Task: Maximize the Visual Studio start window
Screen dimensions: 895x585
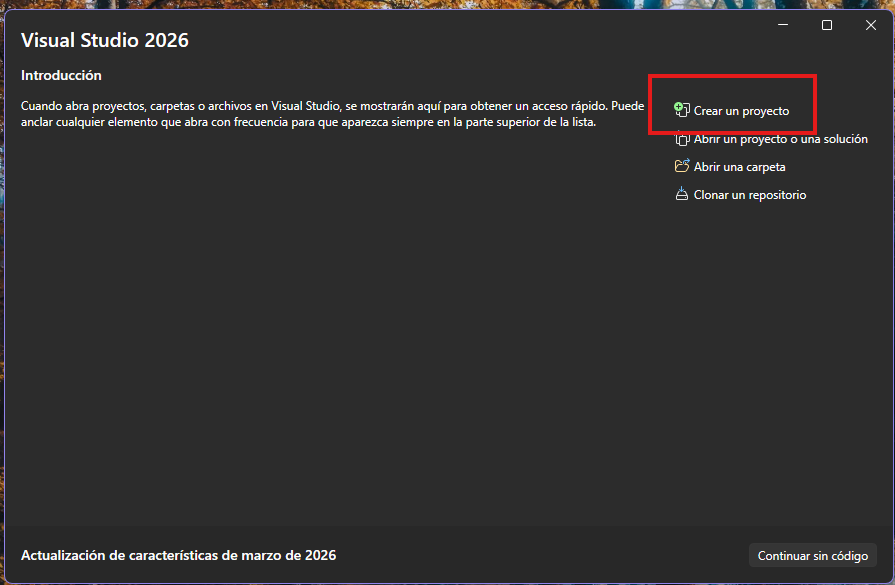Action: pyautogui.click(x=827, y=26)
